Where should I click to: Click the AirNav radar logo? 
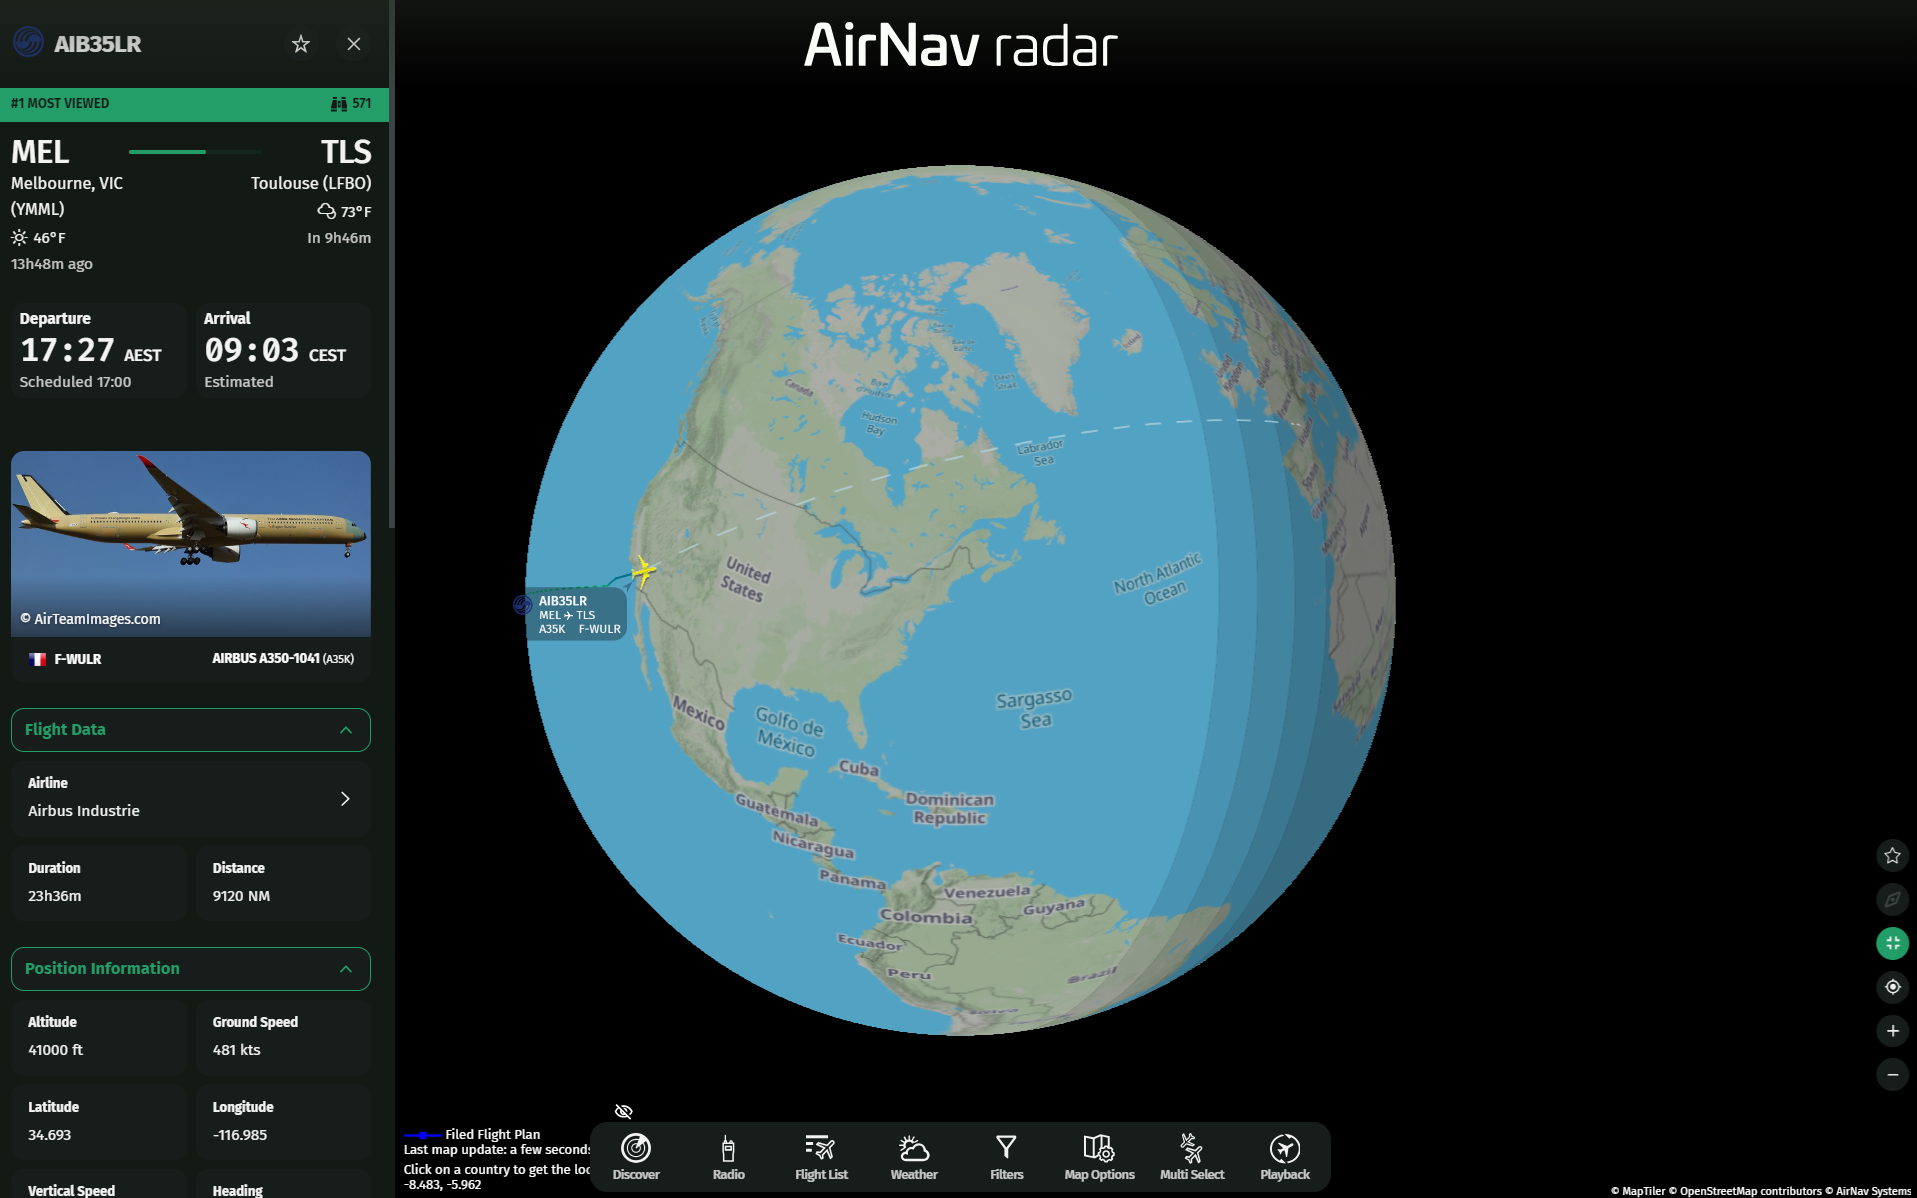(x=960, y=46)
